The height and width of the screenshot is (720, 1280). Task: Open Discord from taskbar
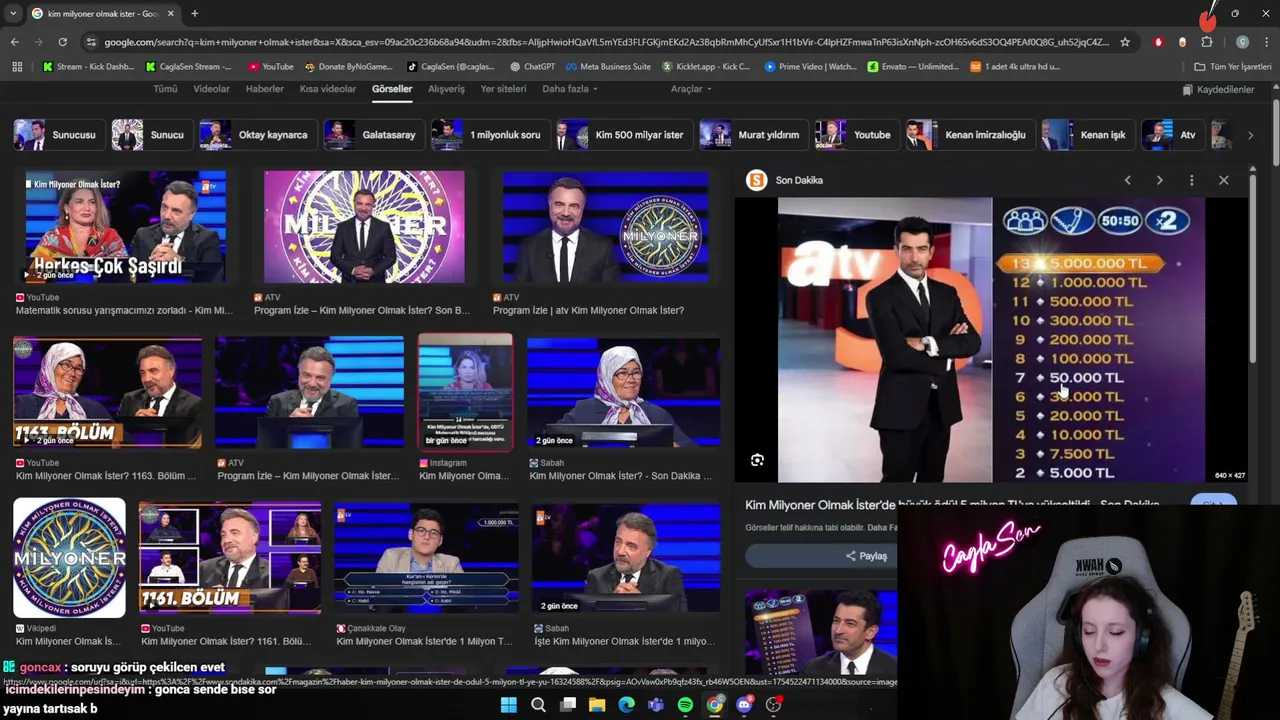tap(744, 705)
